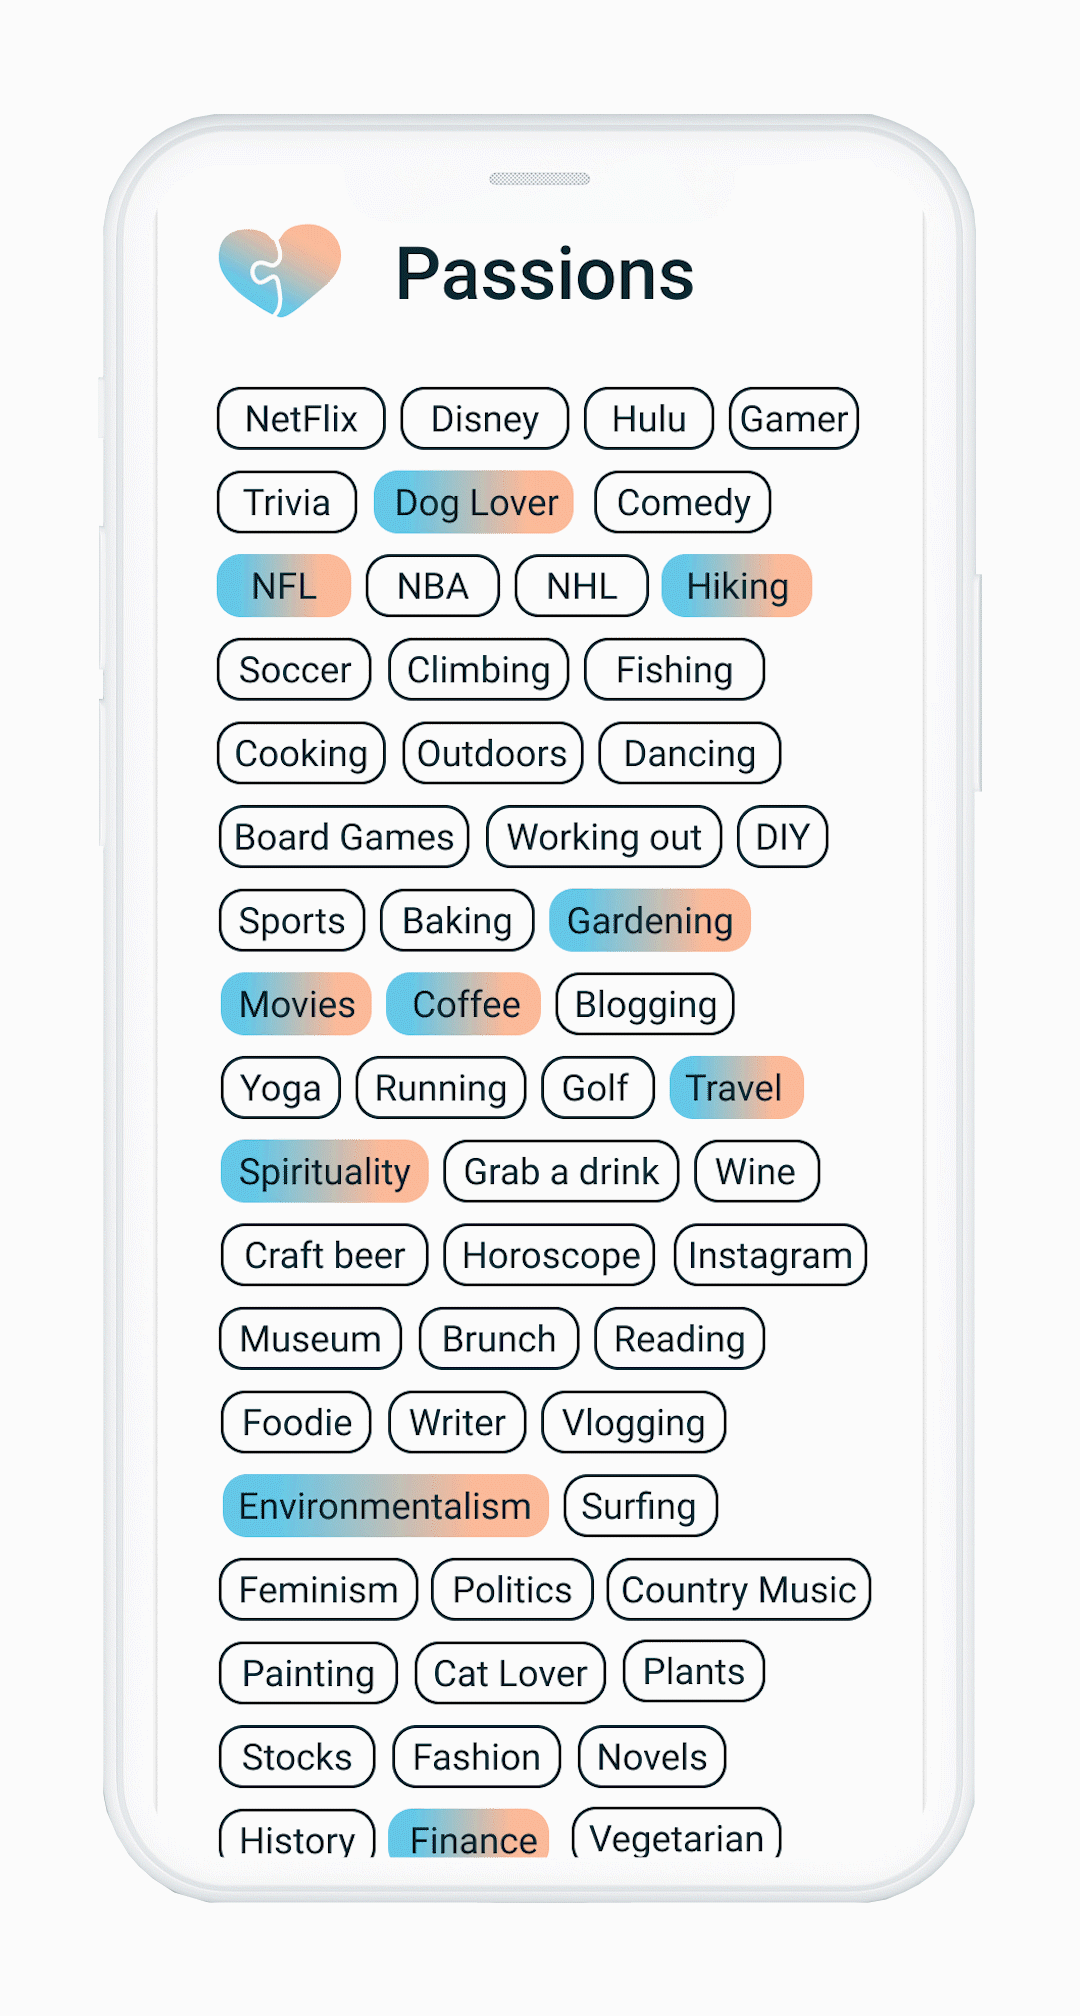Toggle off the NFL passion
Viewport: 1080px width, 2016px height.
[x=284, y=586]
